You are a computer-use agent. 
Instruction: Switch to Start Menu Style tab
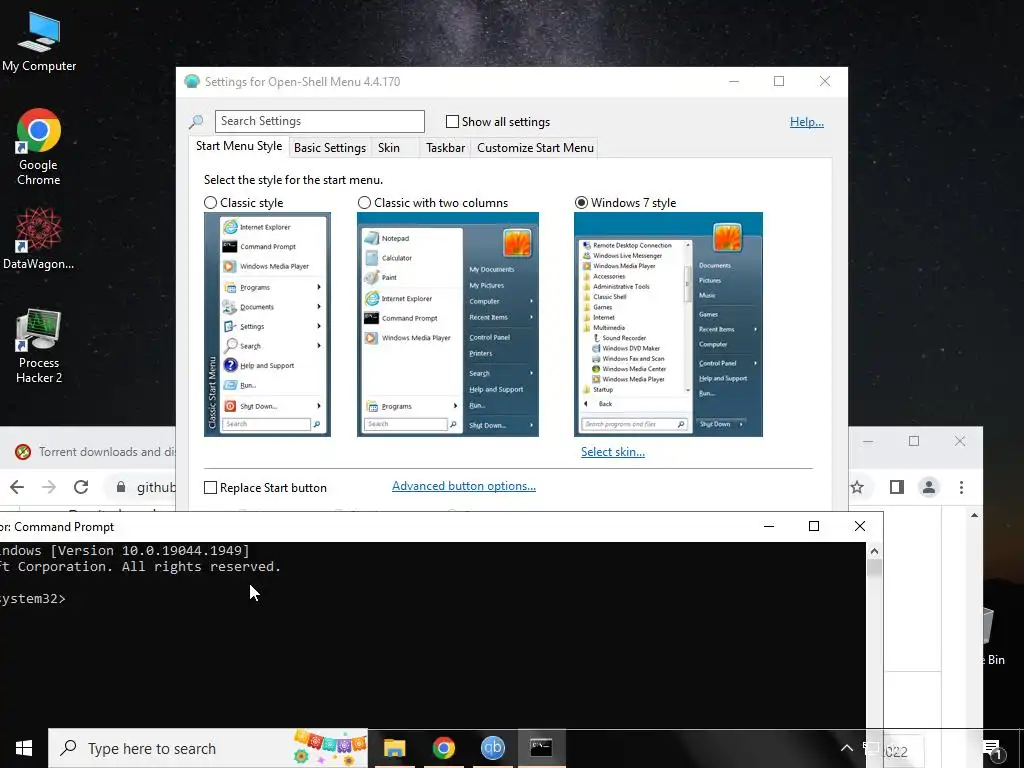(x=239, y=146)
